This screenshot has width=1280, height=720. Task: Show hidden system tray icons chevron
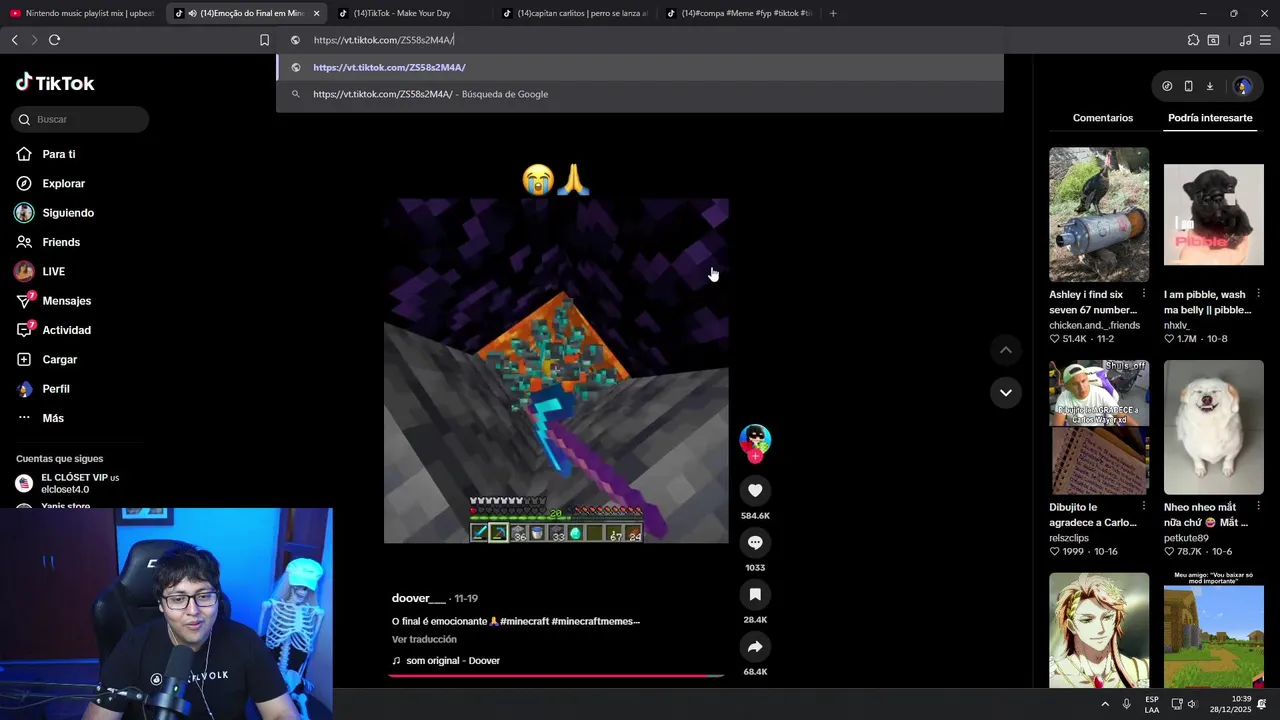(x=1103, y=704)
